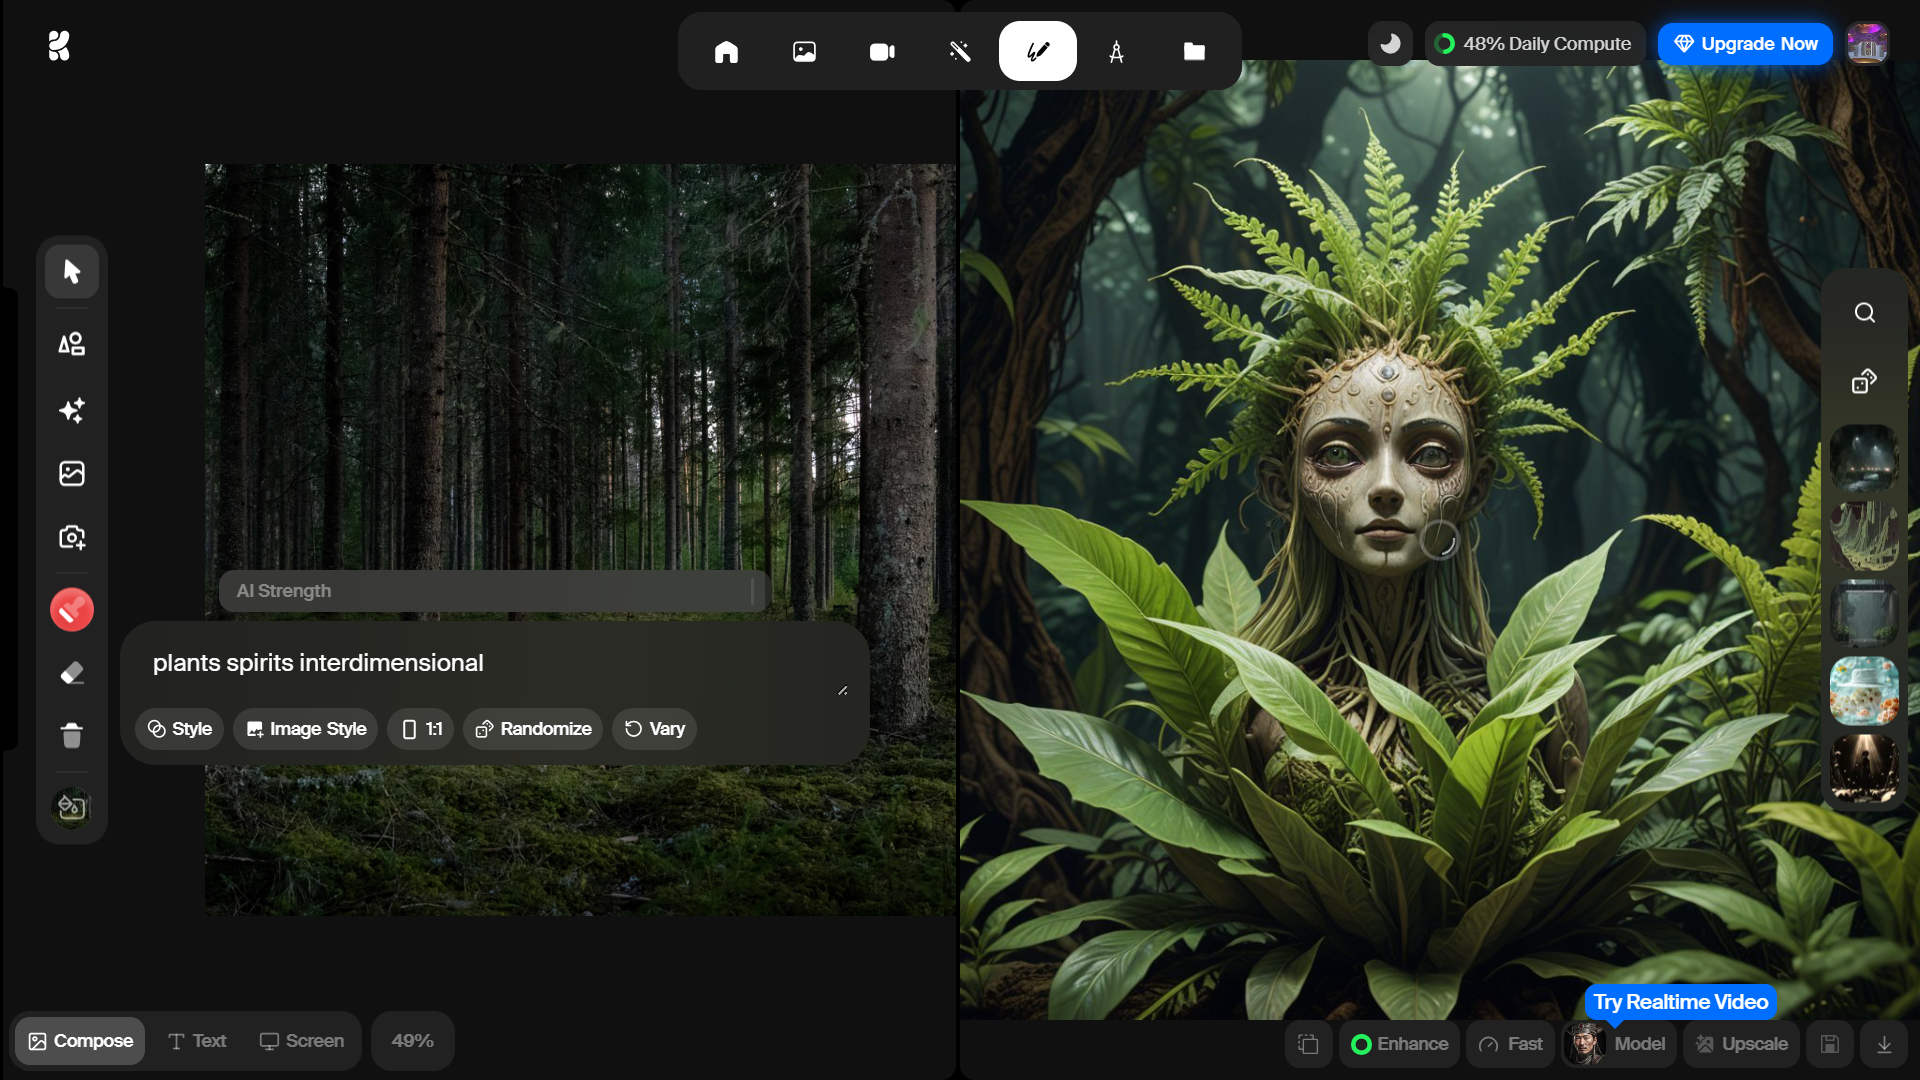Open the video generation icon in top bar
The height and width of the screenshot is (1080, 1920).
[881, 52]
